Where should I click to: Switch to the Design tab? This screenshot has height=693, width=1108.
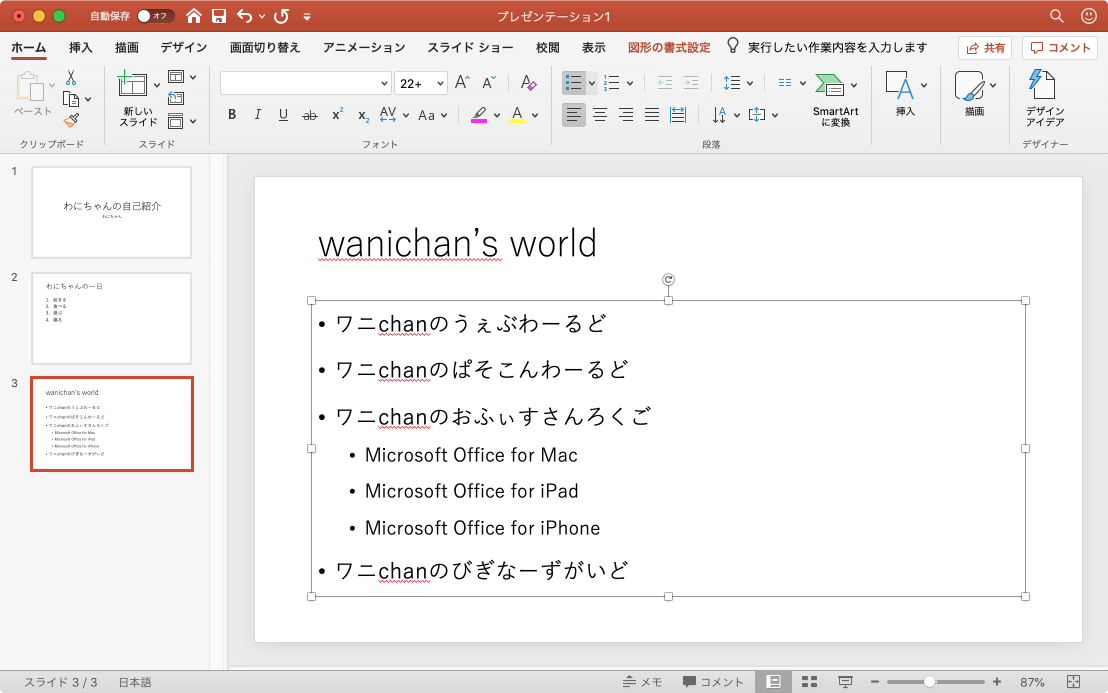coord(183,47)
